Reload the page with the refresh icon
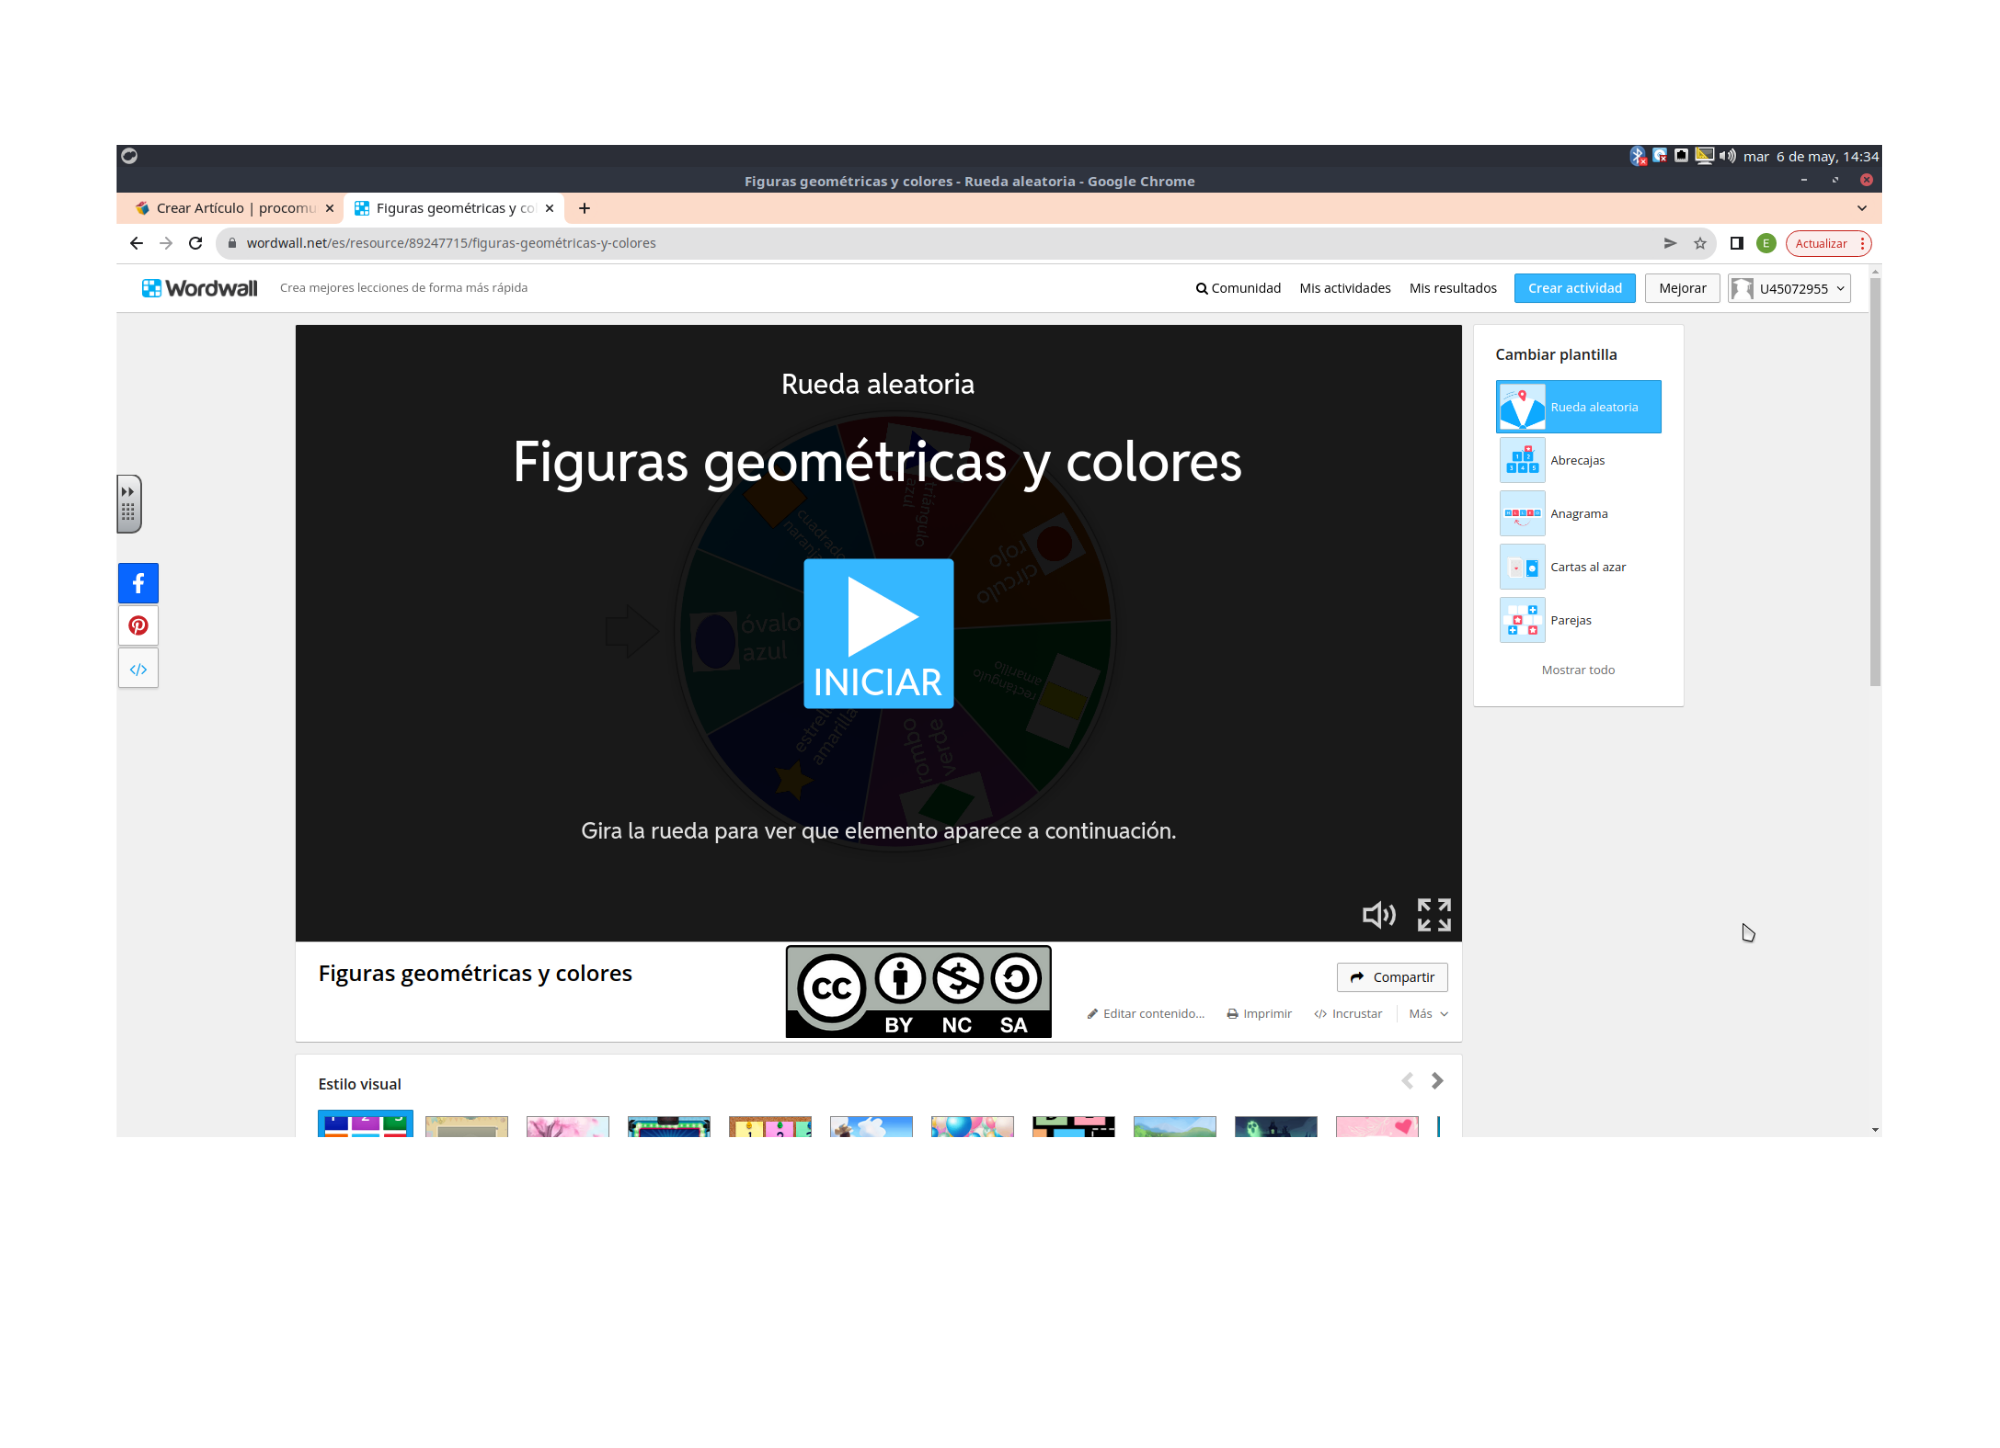Screen dimensions: 2000x1448 click(196, 243)
